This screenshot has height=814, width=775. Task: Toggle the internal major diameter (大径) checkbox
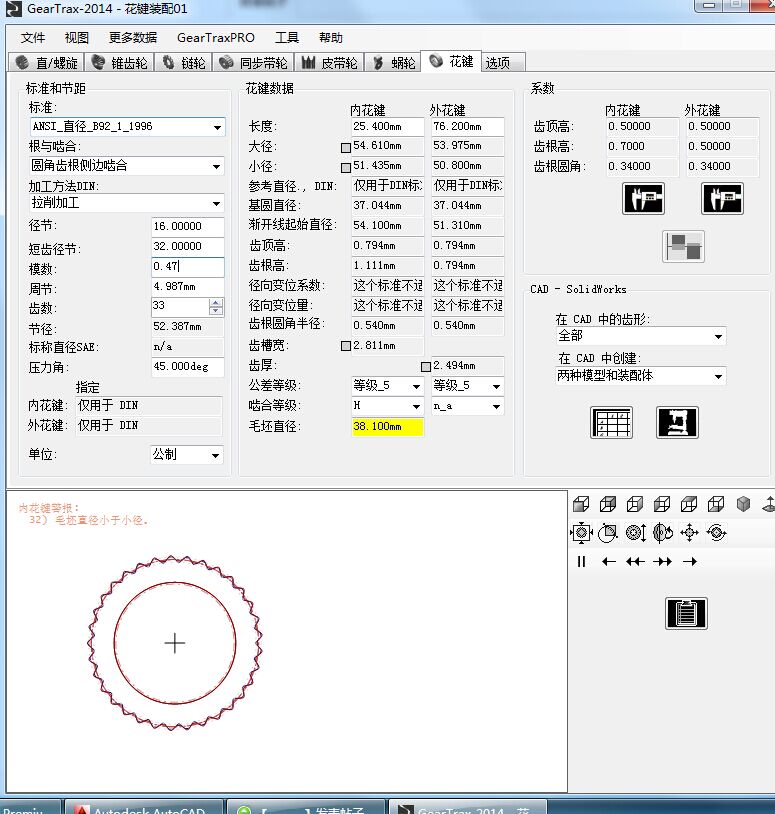(x=346, y=147)
